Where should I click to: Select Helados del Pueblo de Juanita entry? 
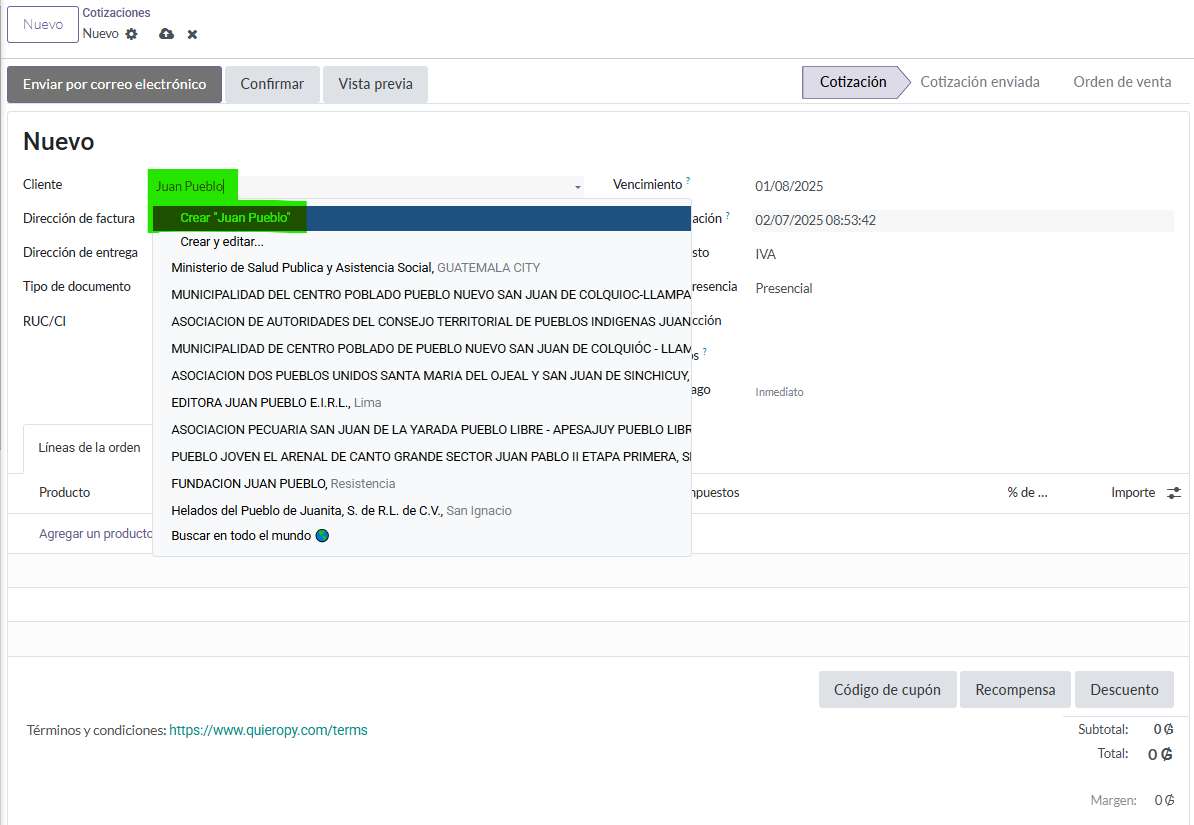pos(422,511)
